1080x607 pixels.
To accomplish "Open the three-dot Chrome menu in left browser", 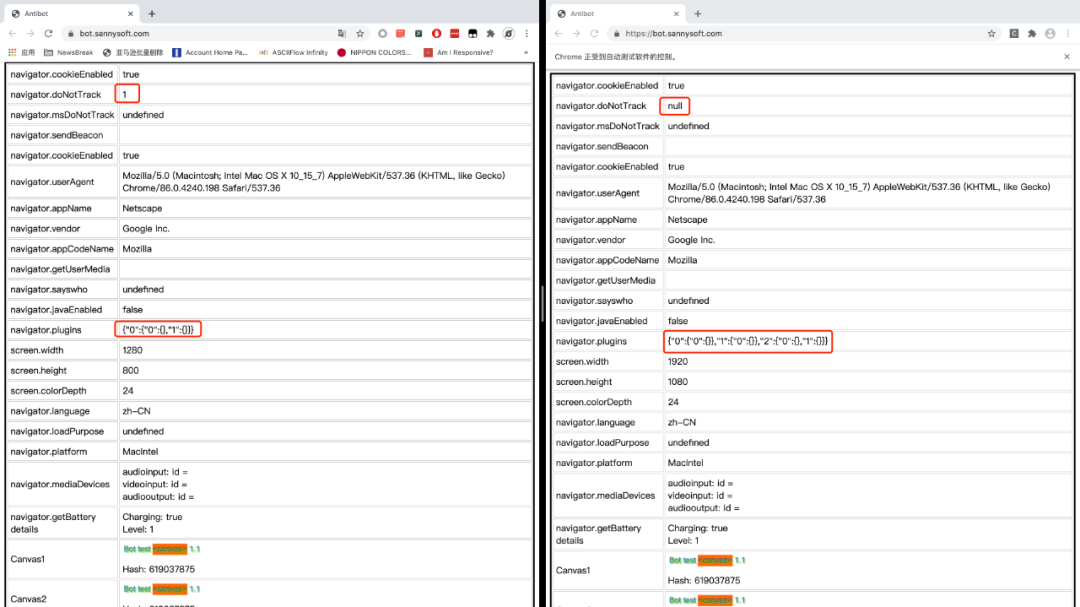I will point(527,33).
